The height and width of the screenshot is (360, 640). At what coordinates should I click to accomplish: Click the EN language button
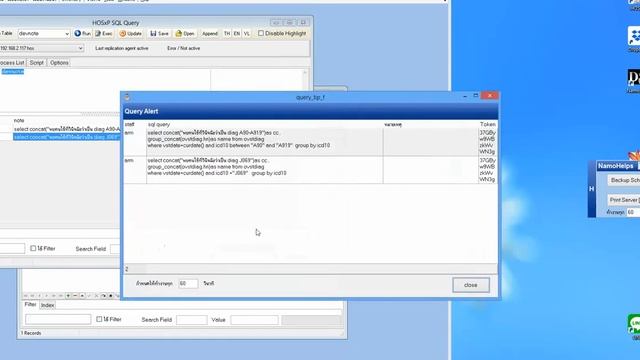pos(237,33)
